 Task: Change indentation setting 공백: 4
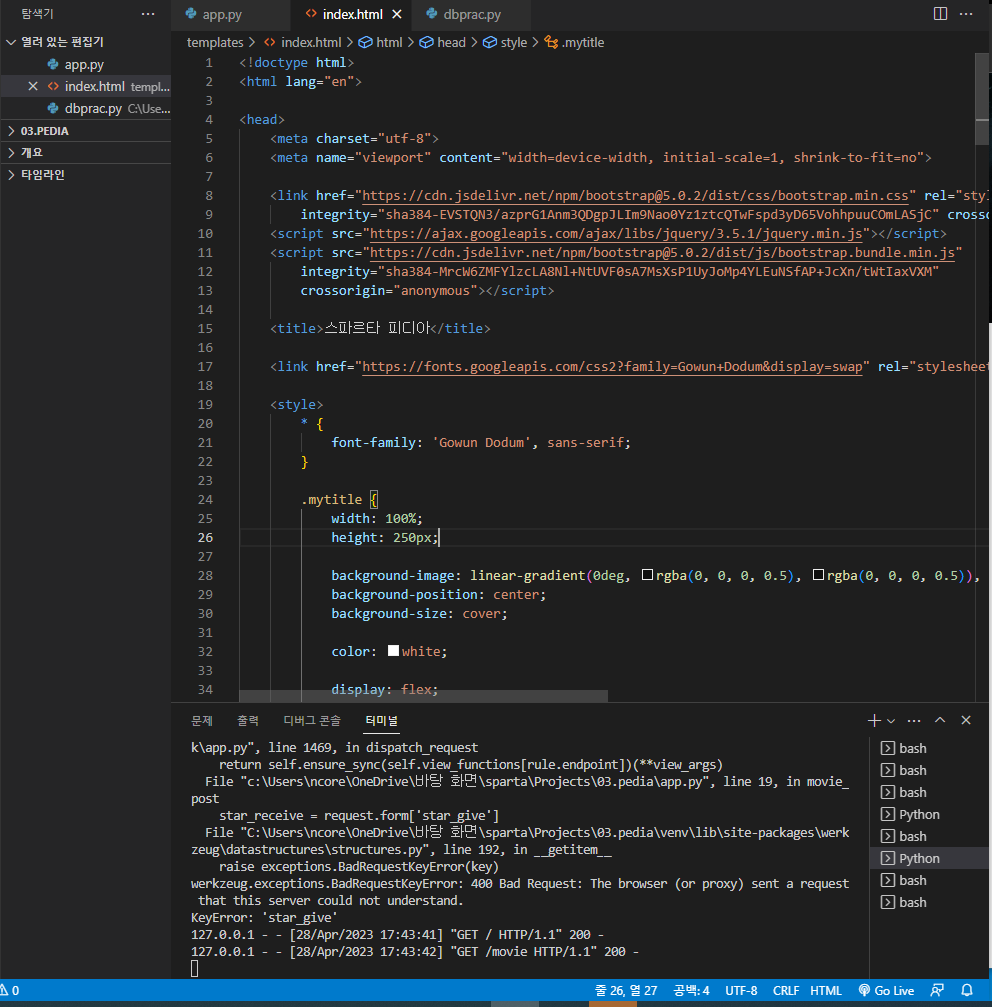pyautogui.click(x=691, y=990)
